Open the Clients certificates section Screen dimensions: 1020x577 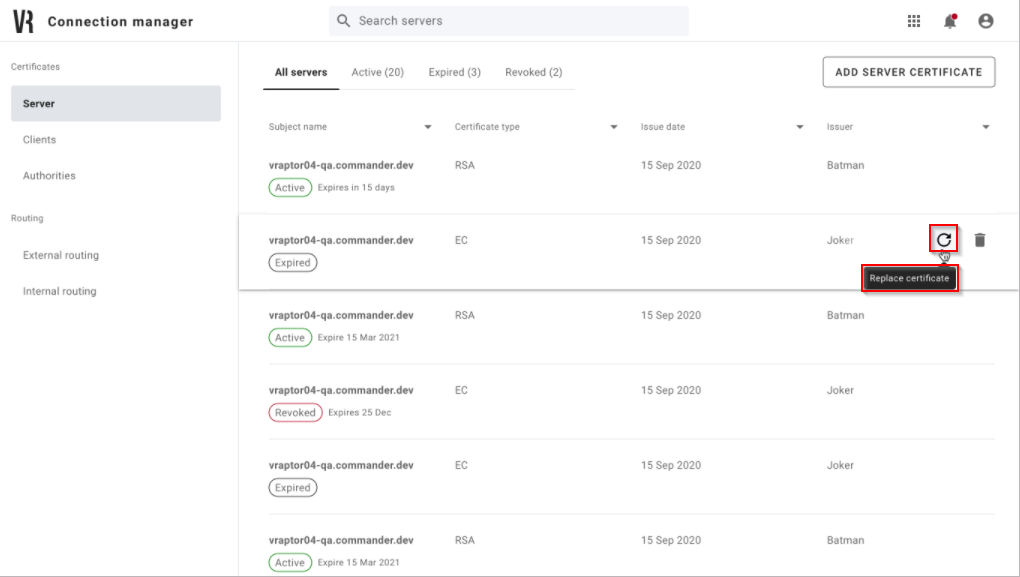pyautogui.click(x=37, y=139)
